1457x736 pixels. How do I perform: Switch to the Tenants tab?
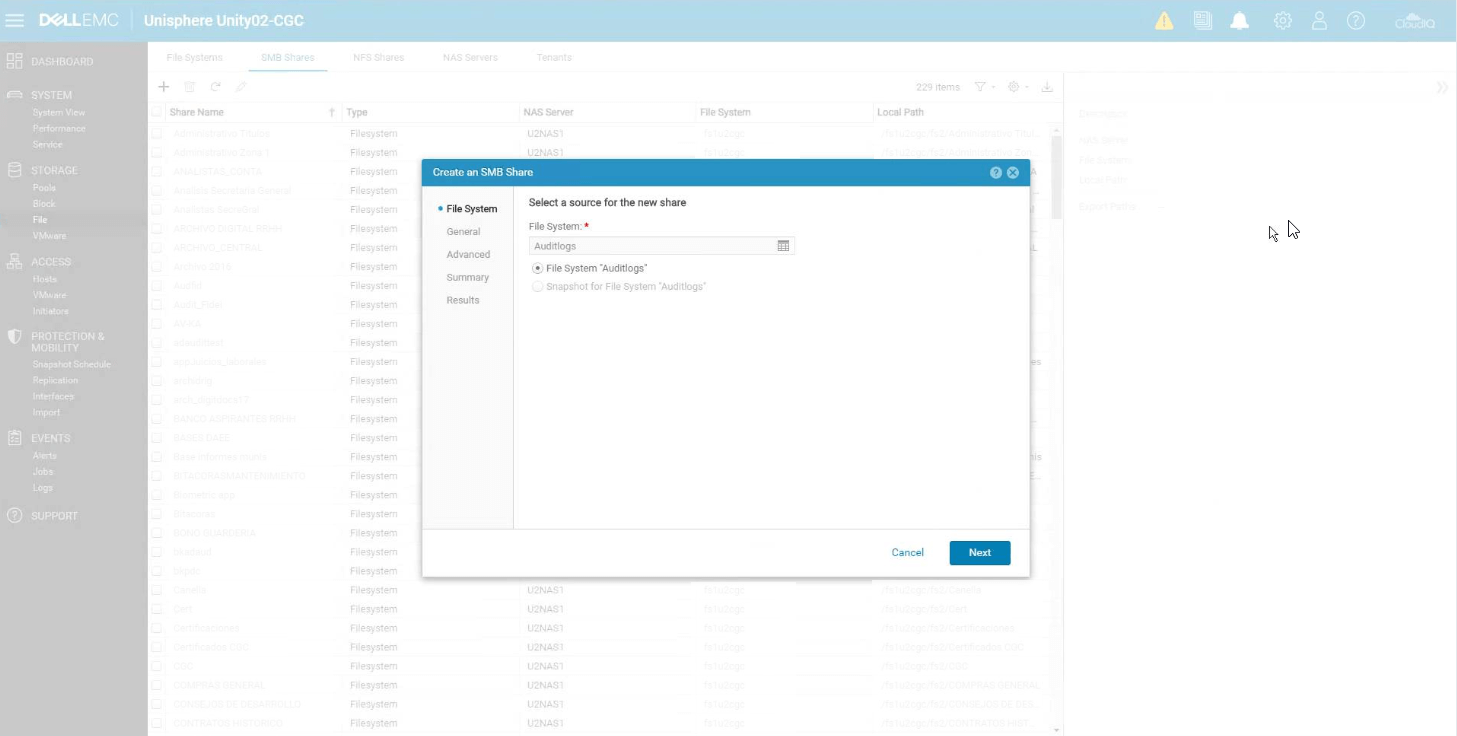click(554, 57)
